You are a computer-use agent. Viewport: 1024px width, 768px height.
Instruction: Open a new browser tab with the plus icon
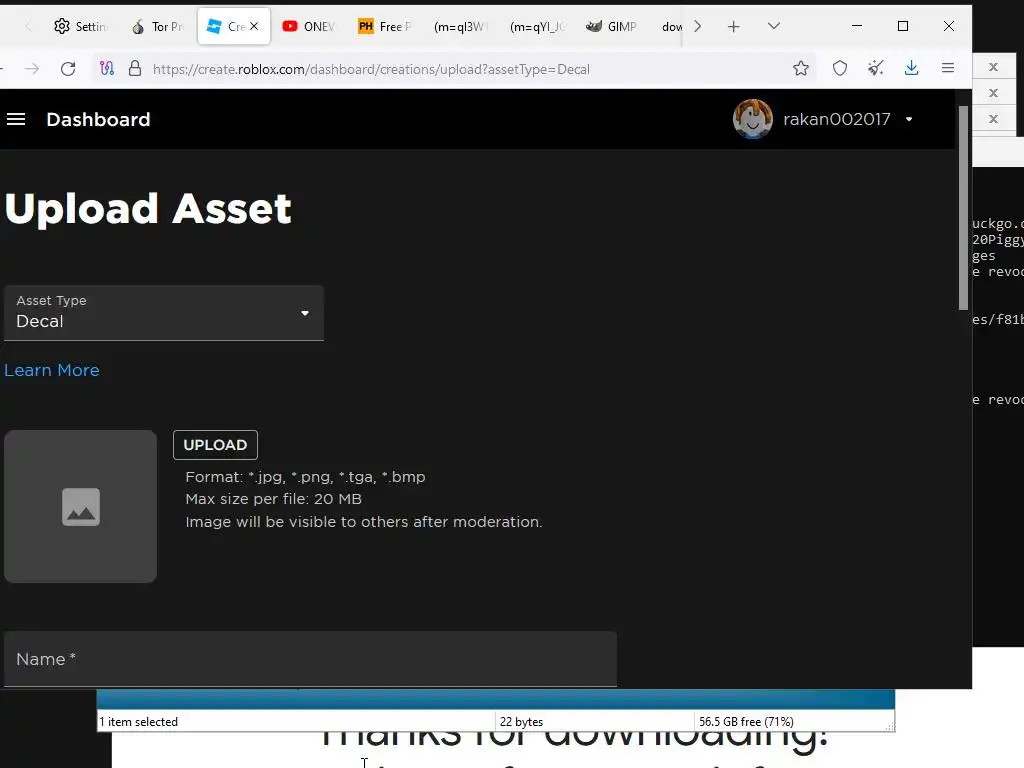pyautogui.click(x=733, y=27)
